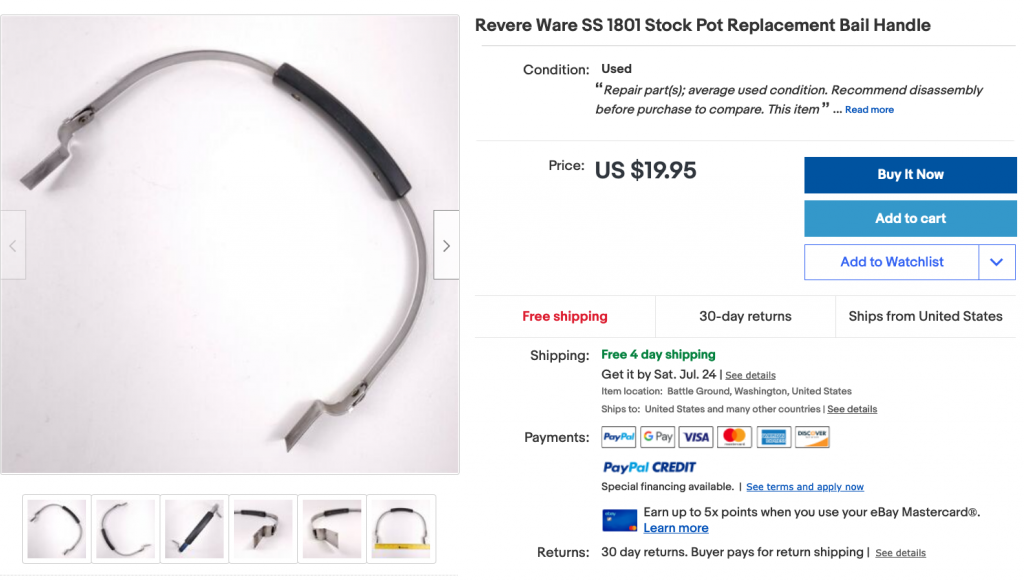Go to previous photo with left arrow
This screenshot has height=581, width=1024.
pos(13,245)
